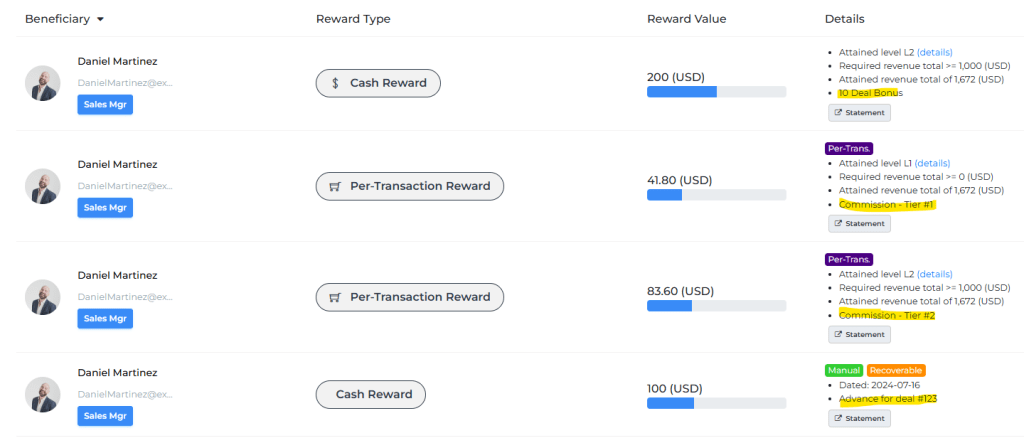Click Per-Trans. tag above Commission - Tier #1
Screen dimensions: 1024x438
tap(849, 148)
